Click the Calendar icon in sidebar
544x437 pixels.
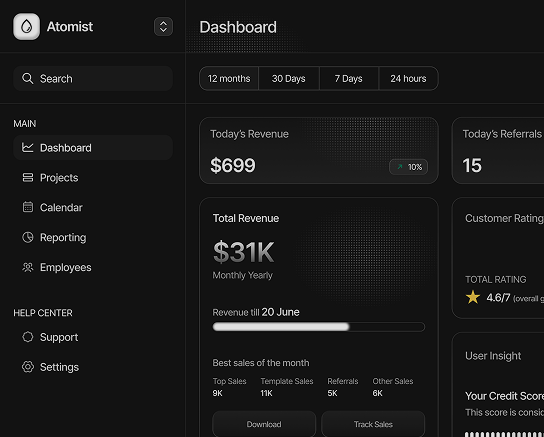tap(28, 207)
